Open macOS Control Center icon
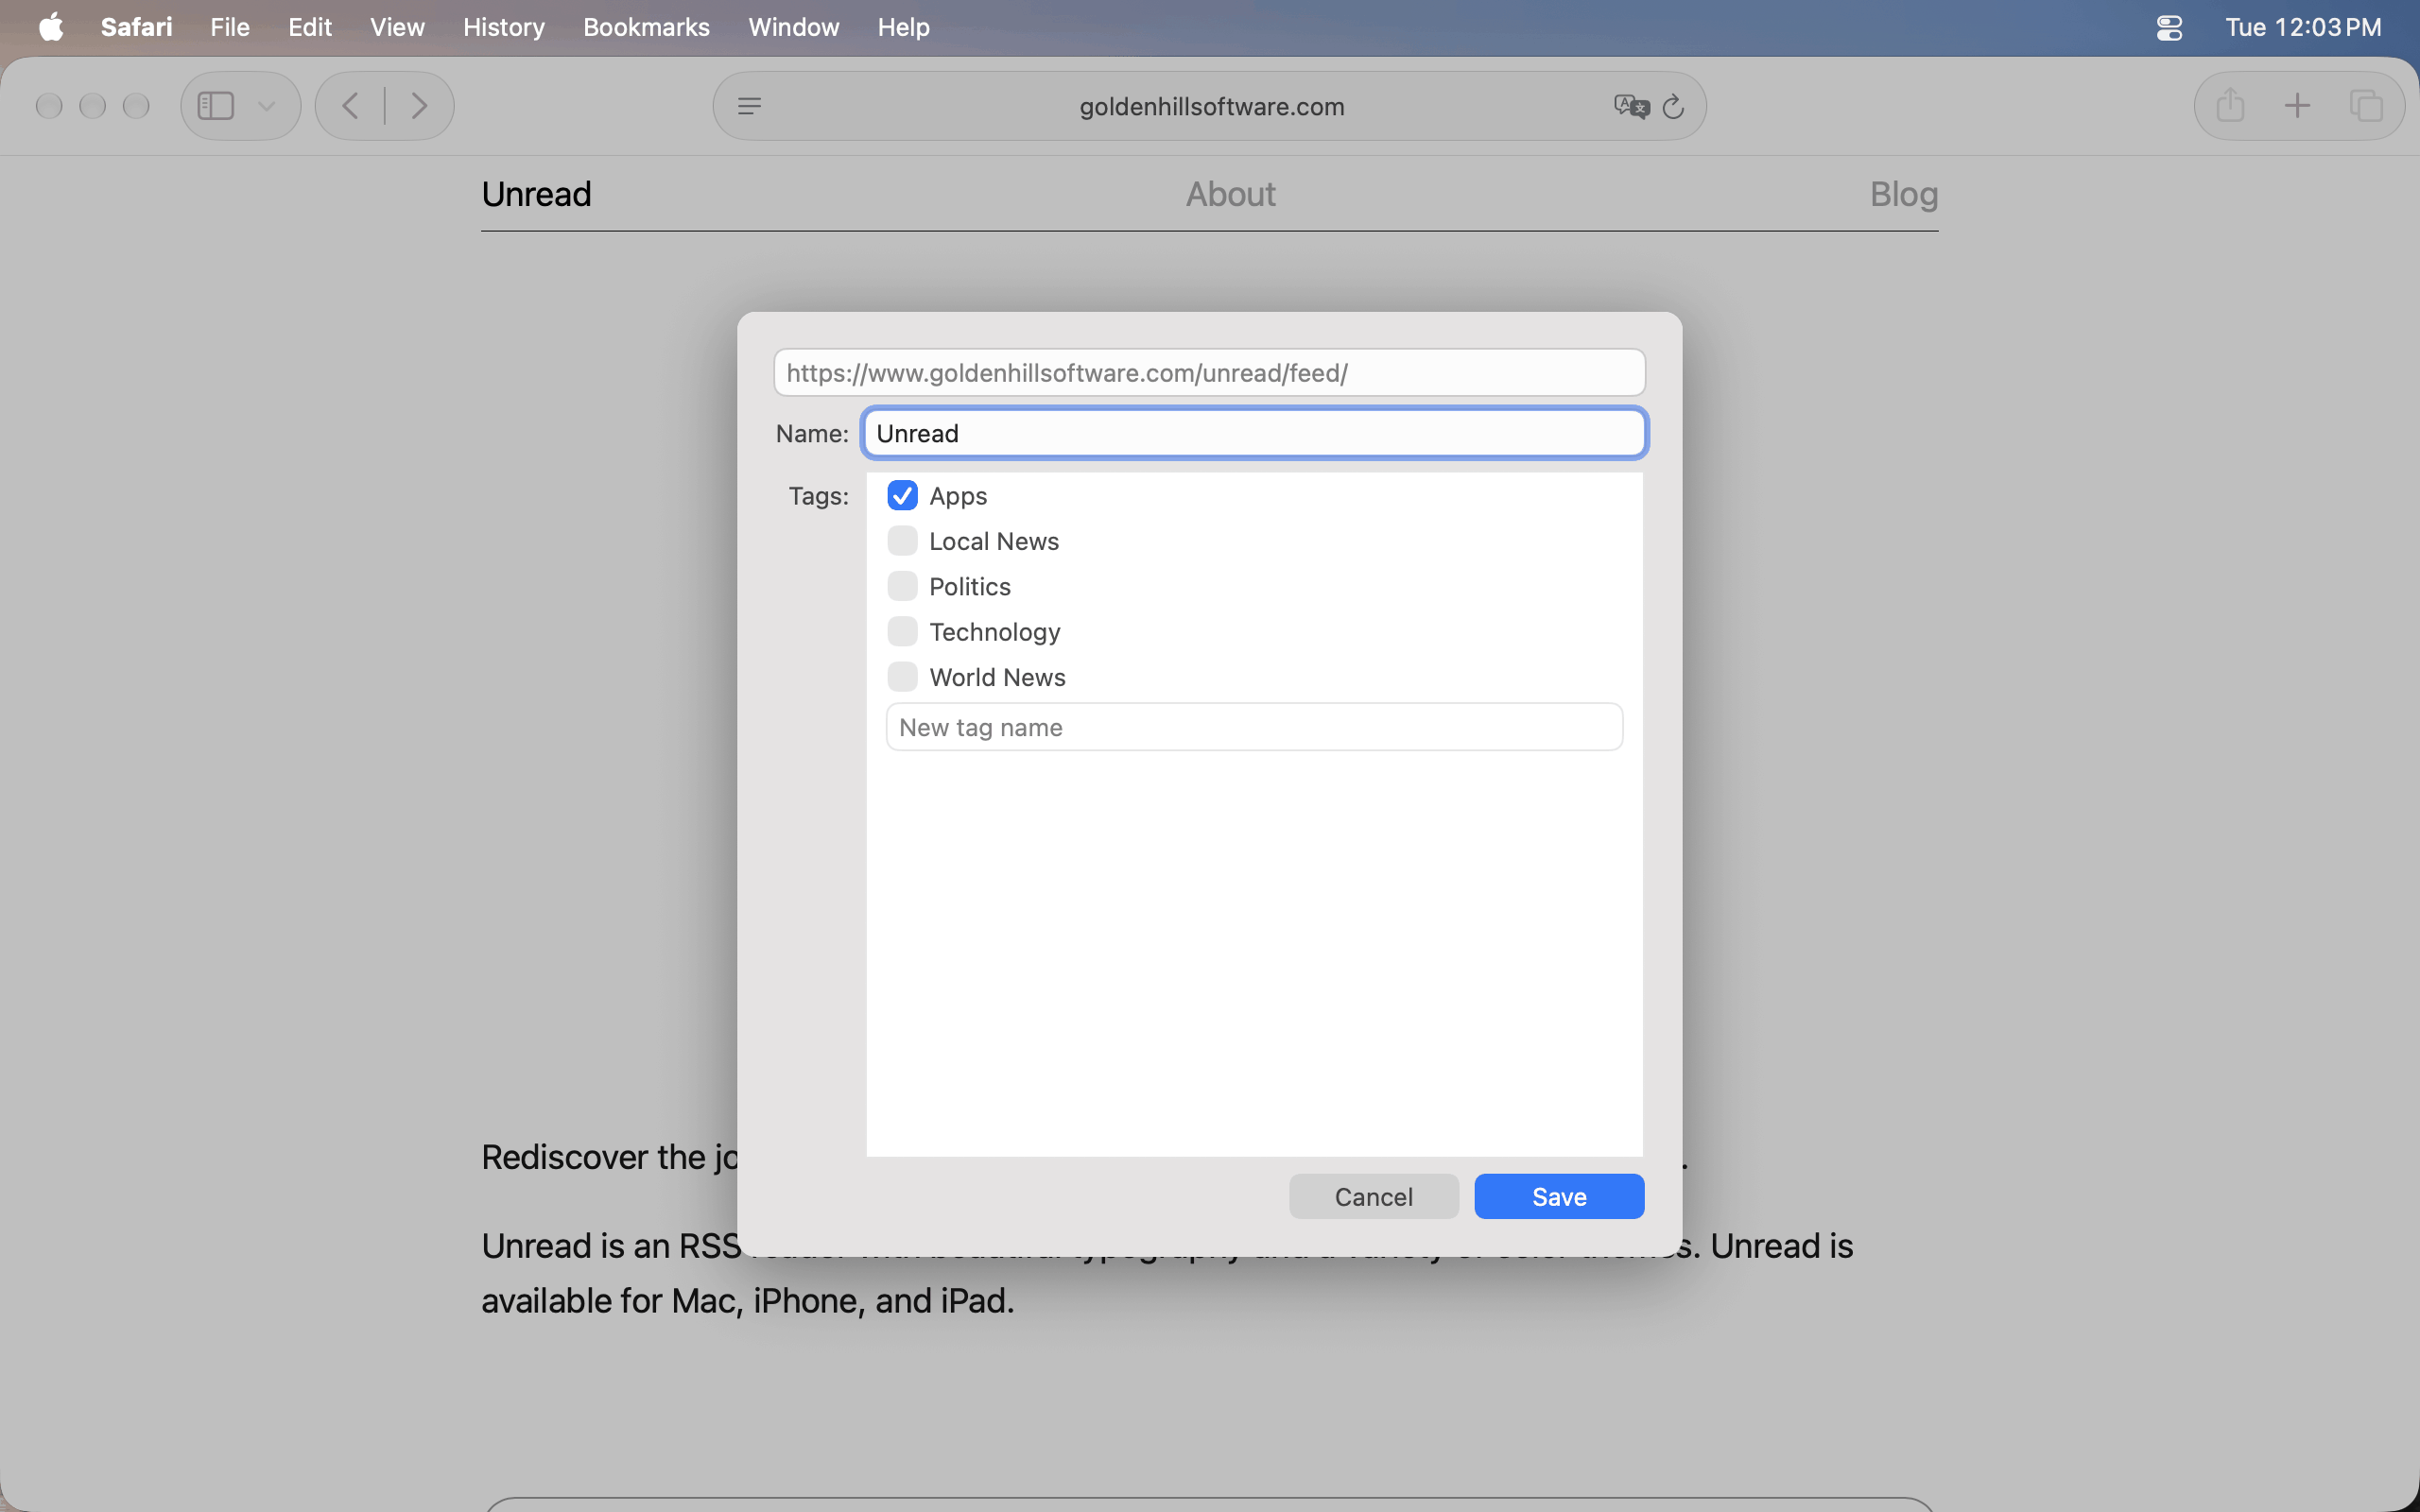The image size is (2420, 1512). point(2169,27)
